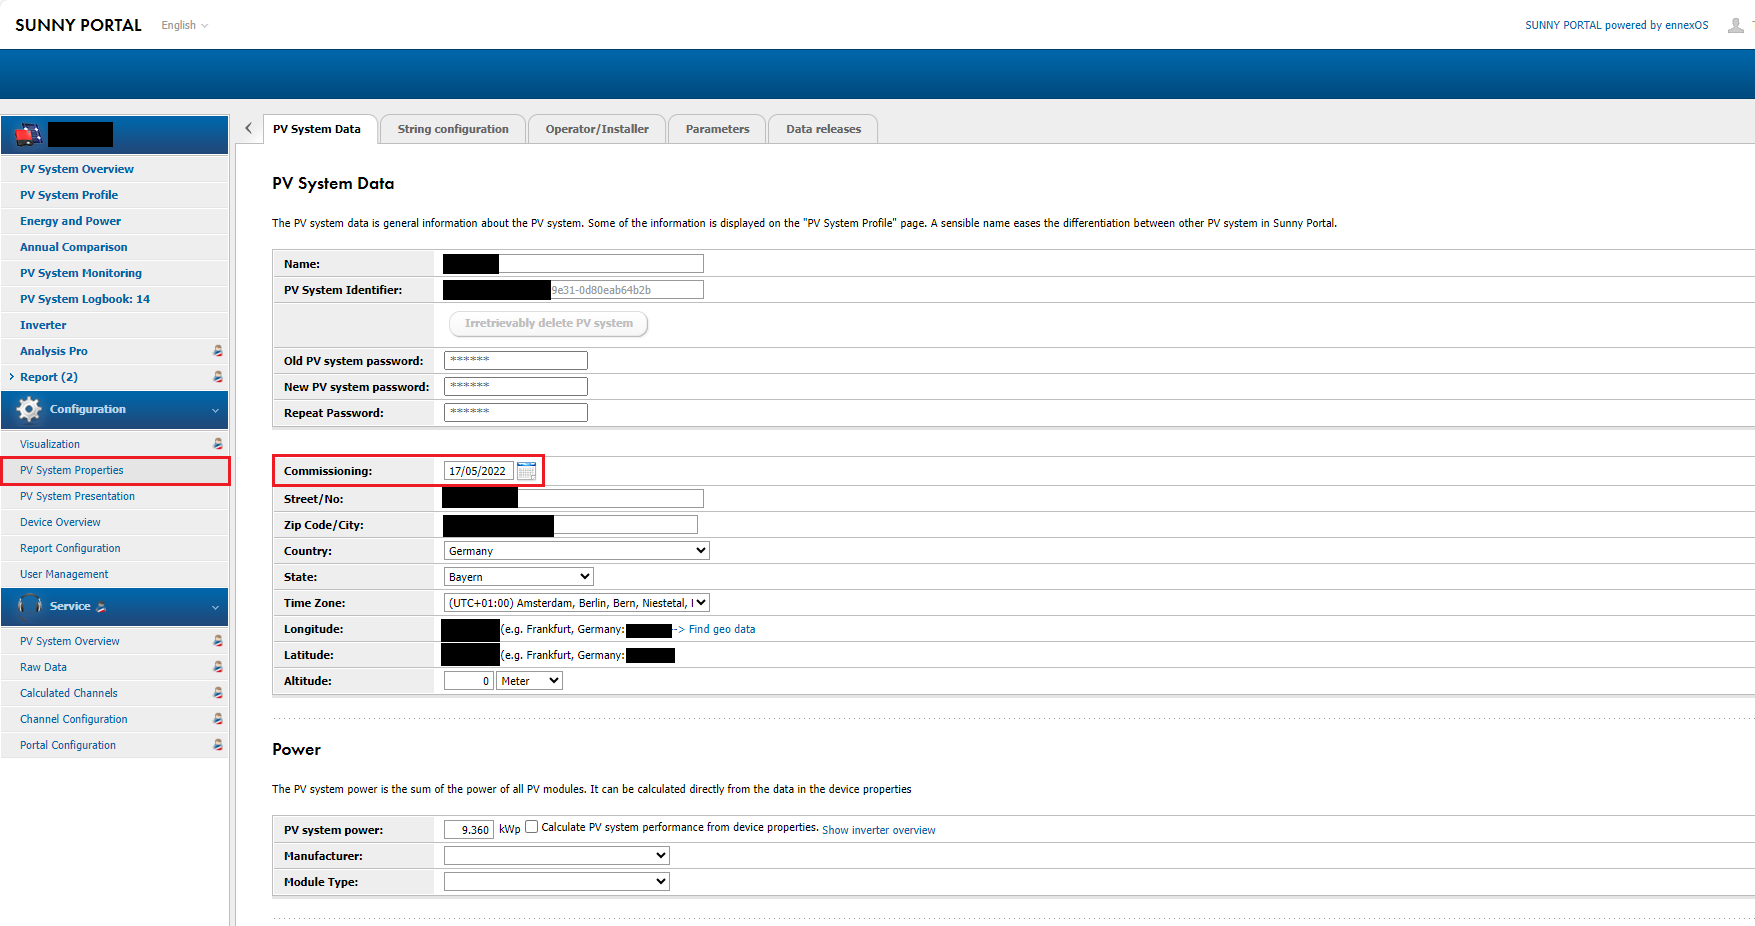The height and width of the screenshot is (926, 1755).
Task: Open the Altitude unit Meter dropdown
Action: (x=530, y=681)
